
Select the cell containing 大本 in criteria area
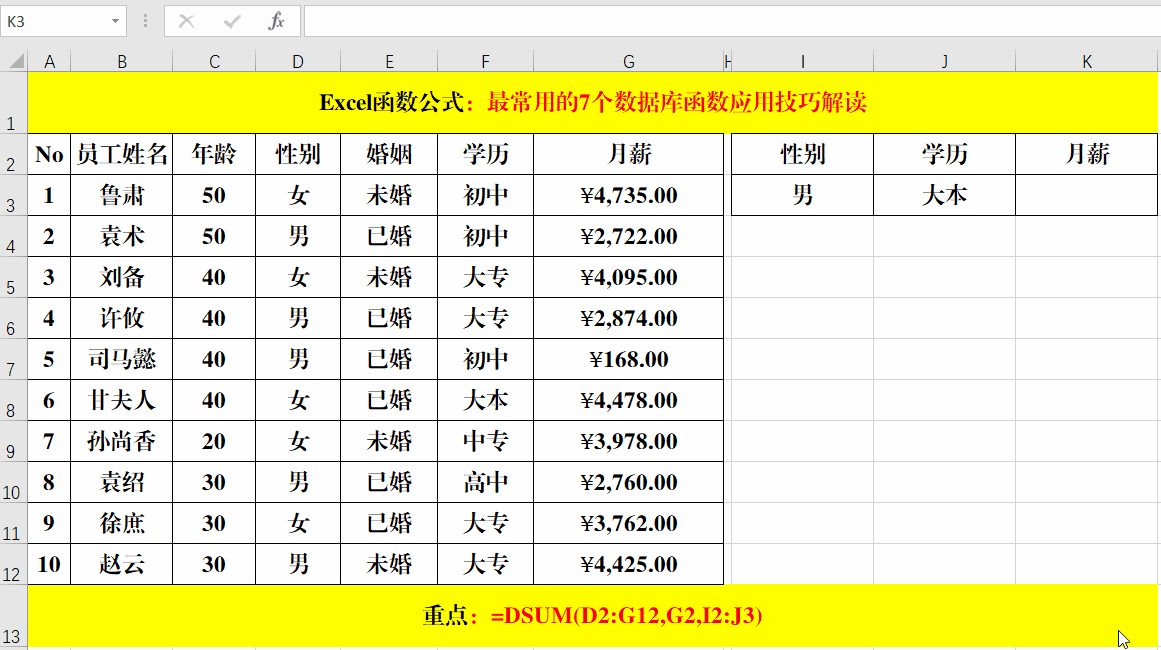point(944,196)
